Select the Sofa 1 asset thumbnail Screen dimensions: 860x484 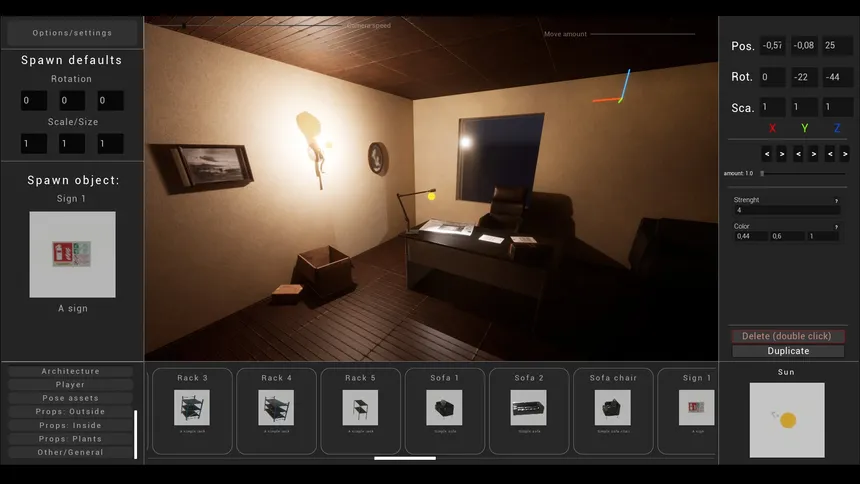pos(444,408)
